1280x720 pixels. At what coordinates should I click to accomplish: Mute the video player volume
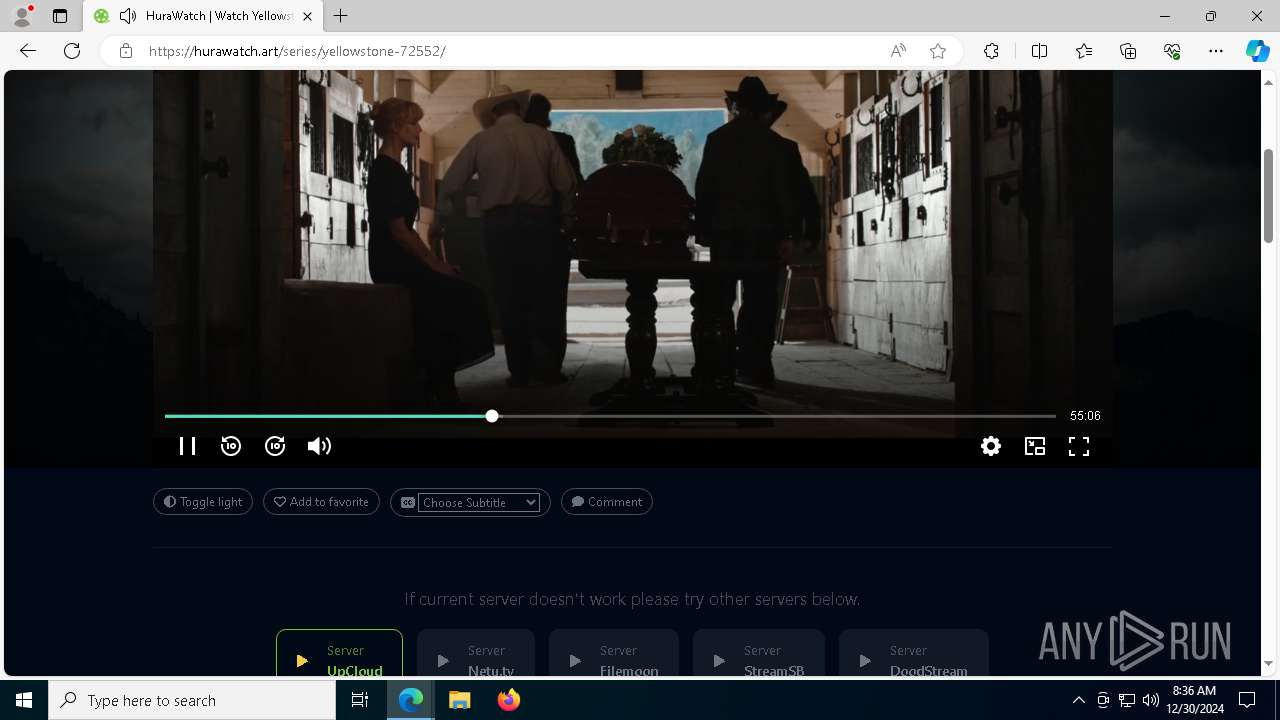click(x=319, y=446)
